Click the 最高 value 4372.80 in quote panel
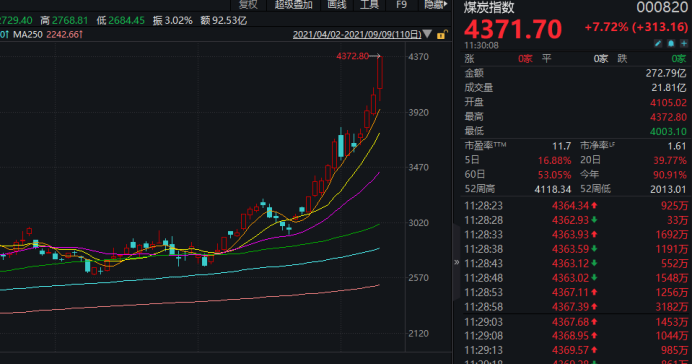 click(668, 117)
